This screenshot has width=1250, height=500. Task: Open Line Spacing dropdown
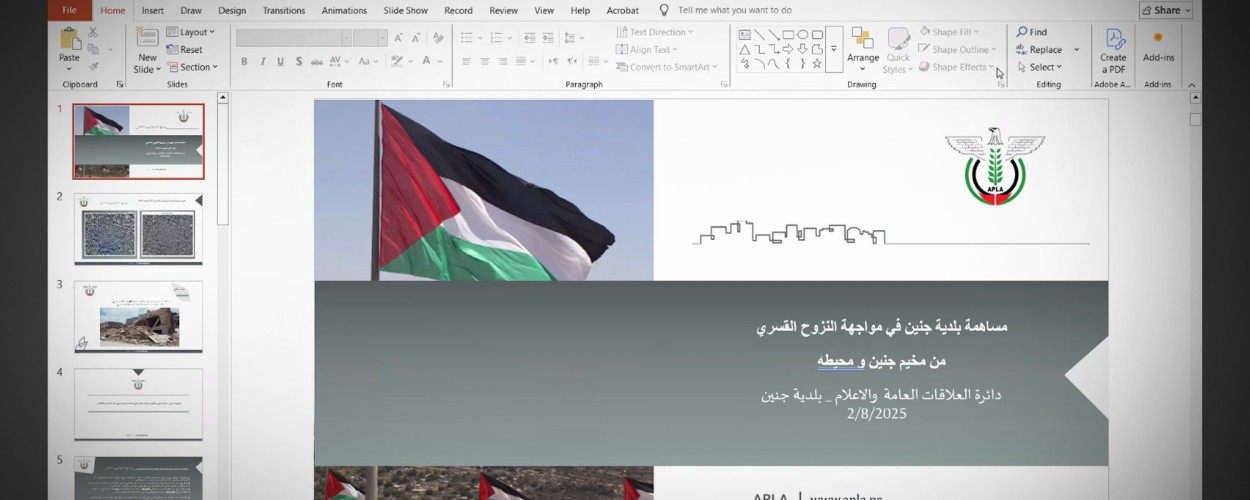[x=576, y=38]
